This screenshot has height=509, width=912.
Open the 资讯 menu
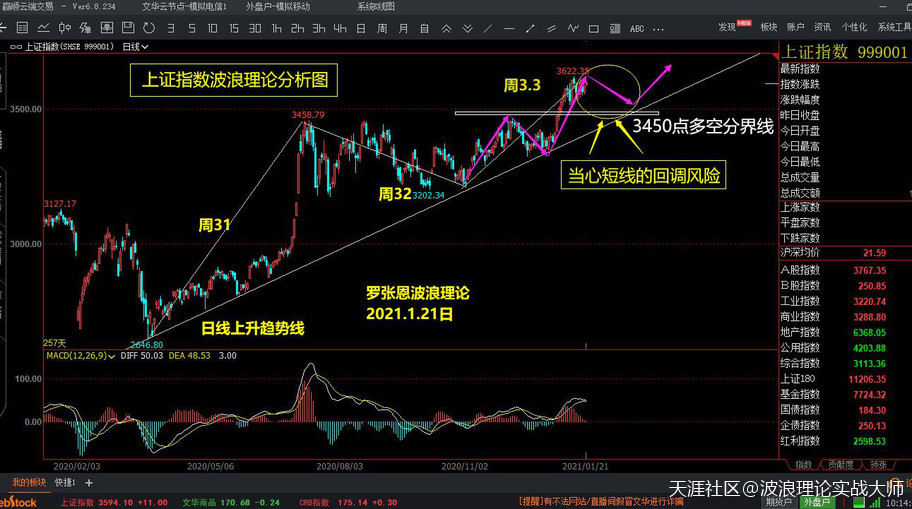pyautogui.click(x=822, y=27)
